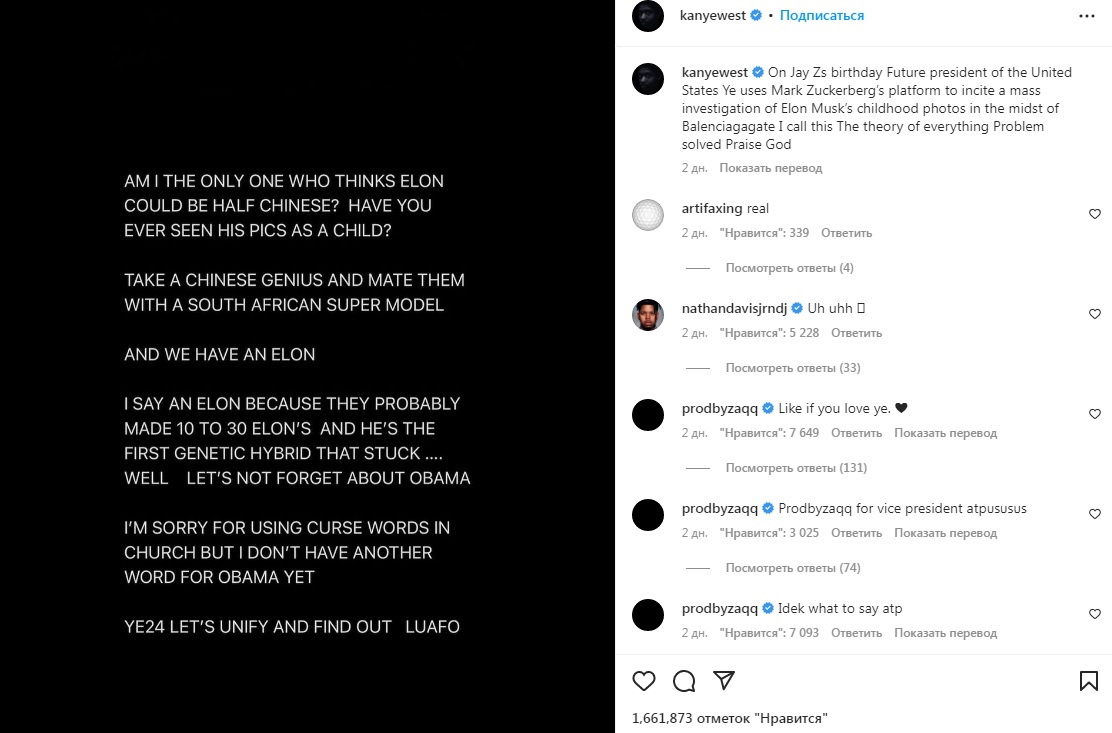This screenshot has height=733, width=1112.
Task: Click the blue Подписаться follow button
Action: (x=822, y=16)
